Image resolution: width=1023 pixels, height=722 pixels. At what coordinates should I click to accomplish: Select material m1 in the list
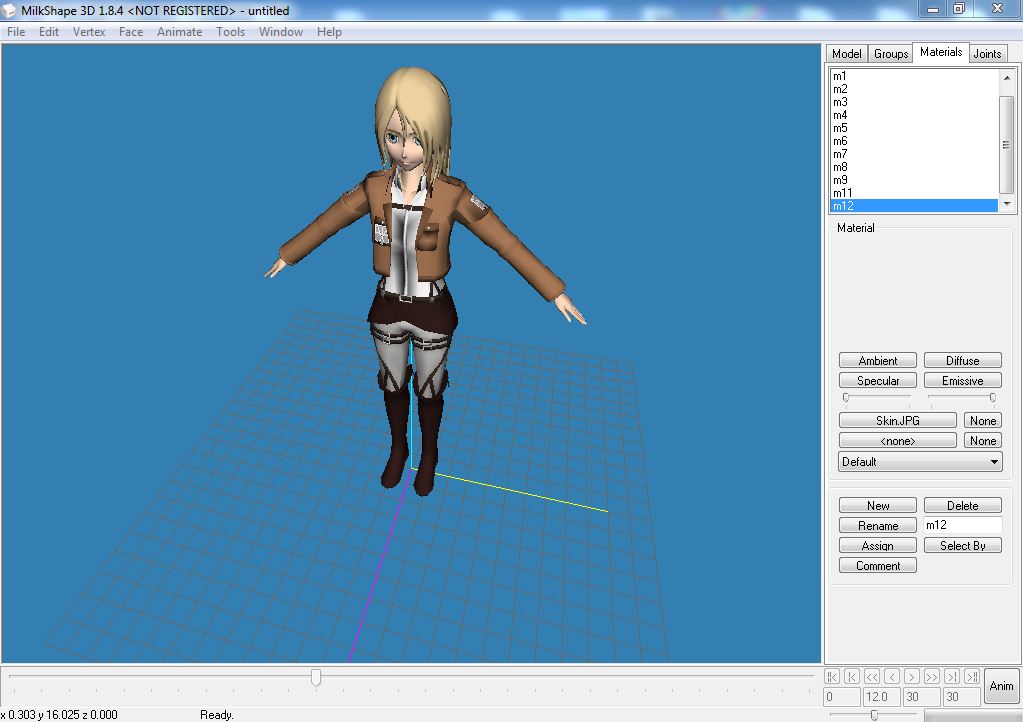click(x=914, y=76)
